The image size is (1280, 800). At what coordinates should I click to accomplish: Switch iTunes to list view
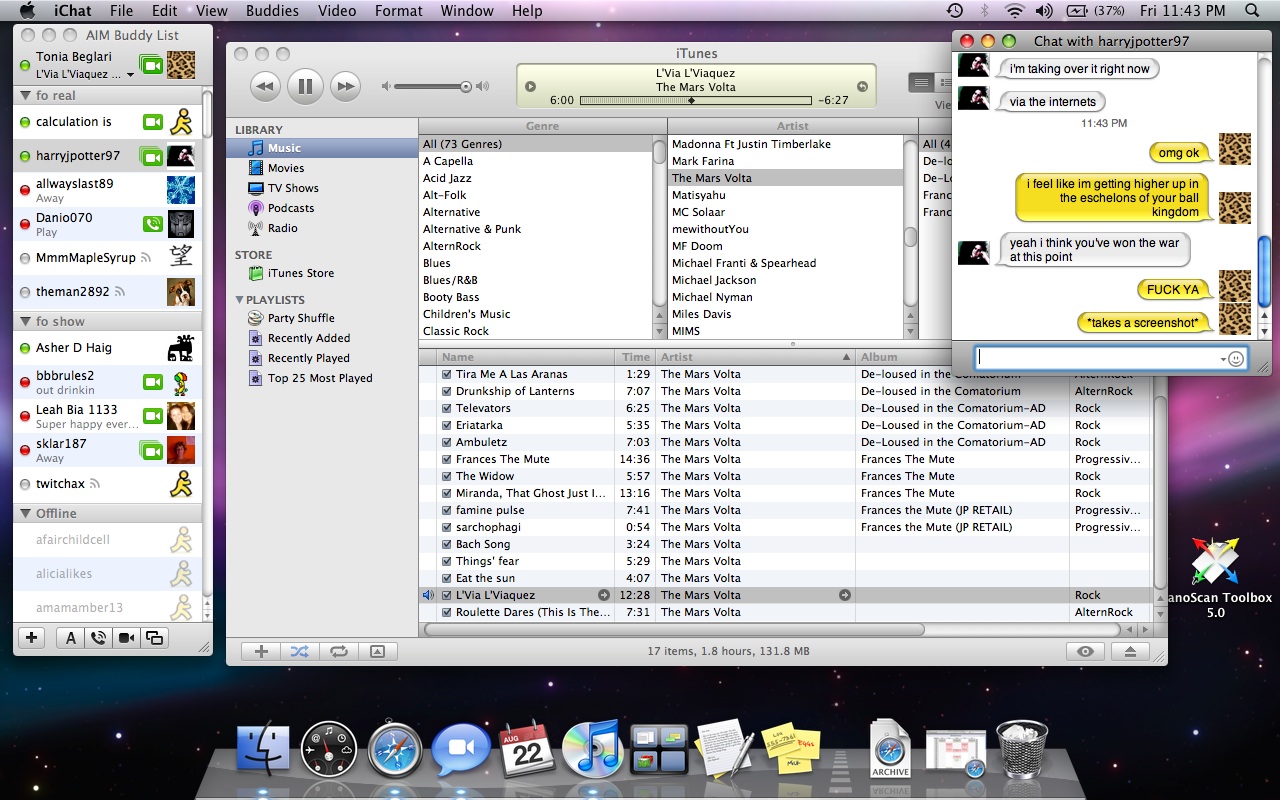pyautogui.click(x=920, y=82)
